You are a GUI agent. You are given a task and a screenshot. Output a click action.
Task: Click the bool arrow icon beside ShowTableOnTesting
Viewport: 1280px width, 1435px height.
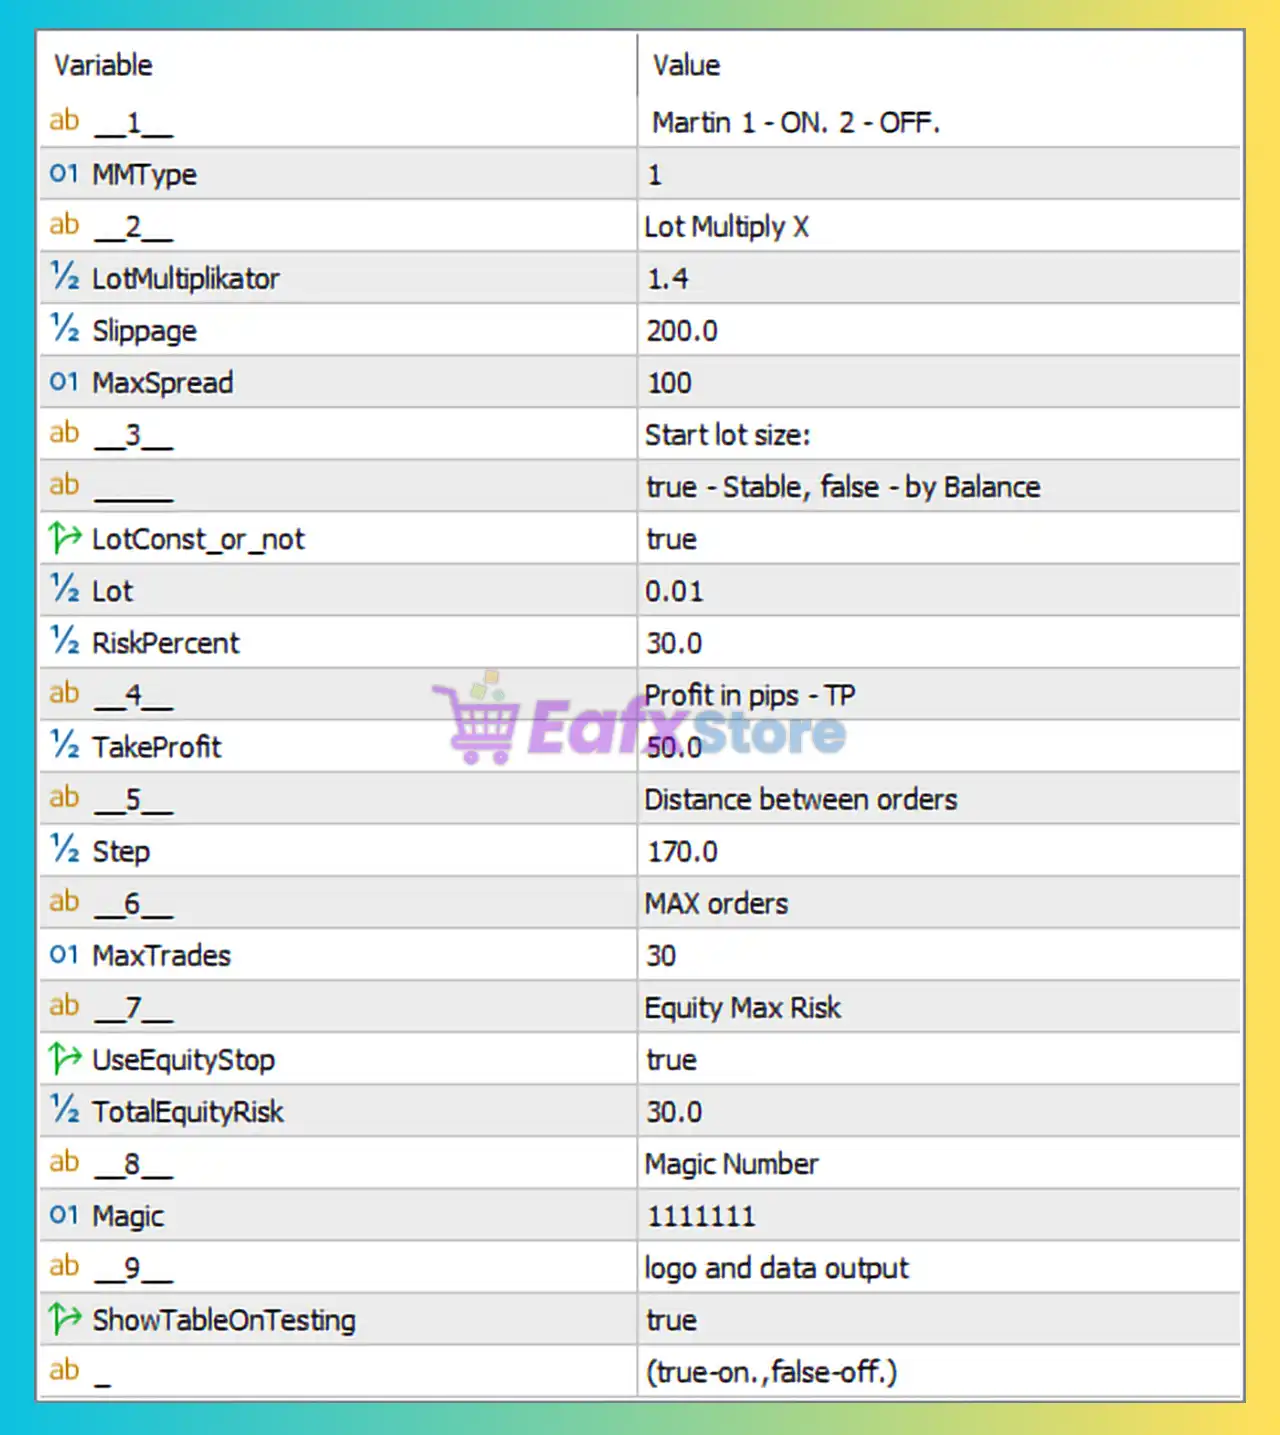(x=65, y=1318)
